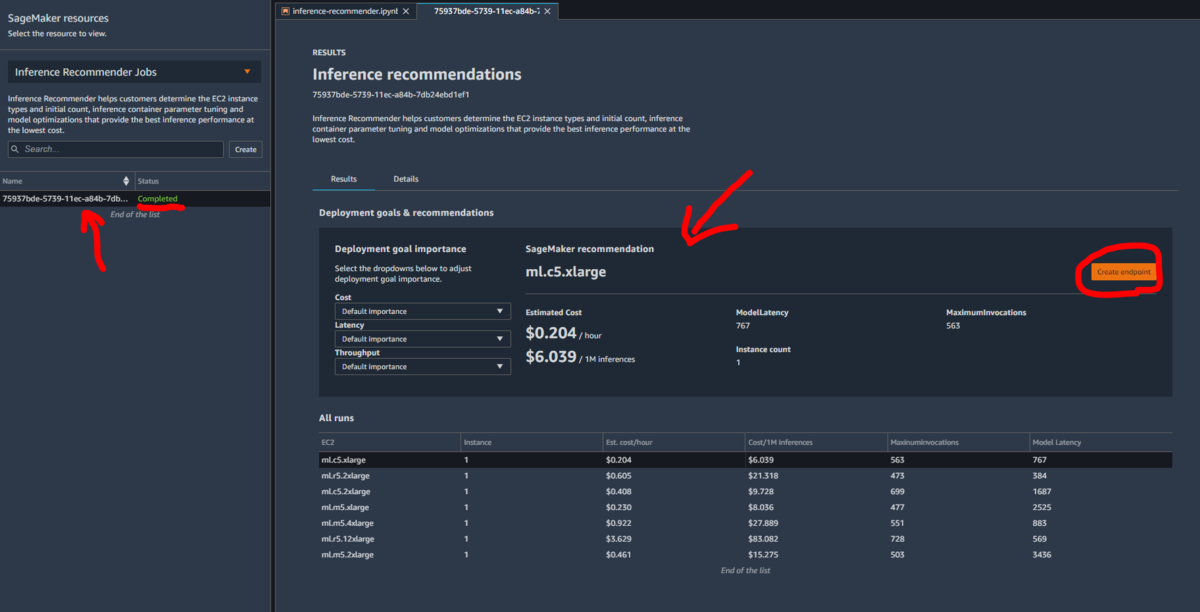The width and height of the screenshot is (1200, 612).
Task: Click the Inference recommendations page title
Action: (x=417, y=74)
